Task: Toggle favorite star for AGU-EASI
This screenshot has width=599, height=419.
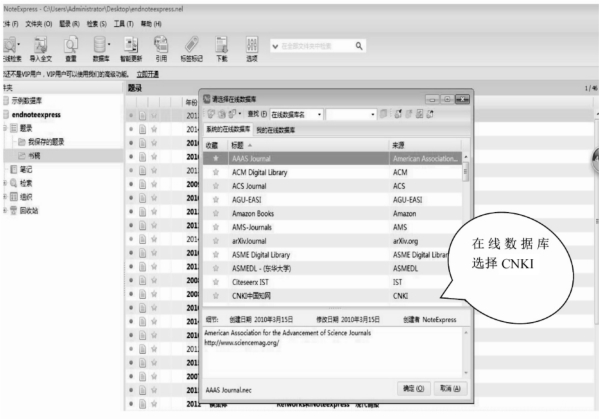Action: [216, 200]
